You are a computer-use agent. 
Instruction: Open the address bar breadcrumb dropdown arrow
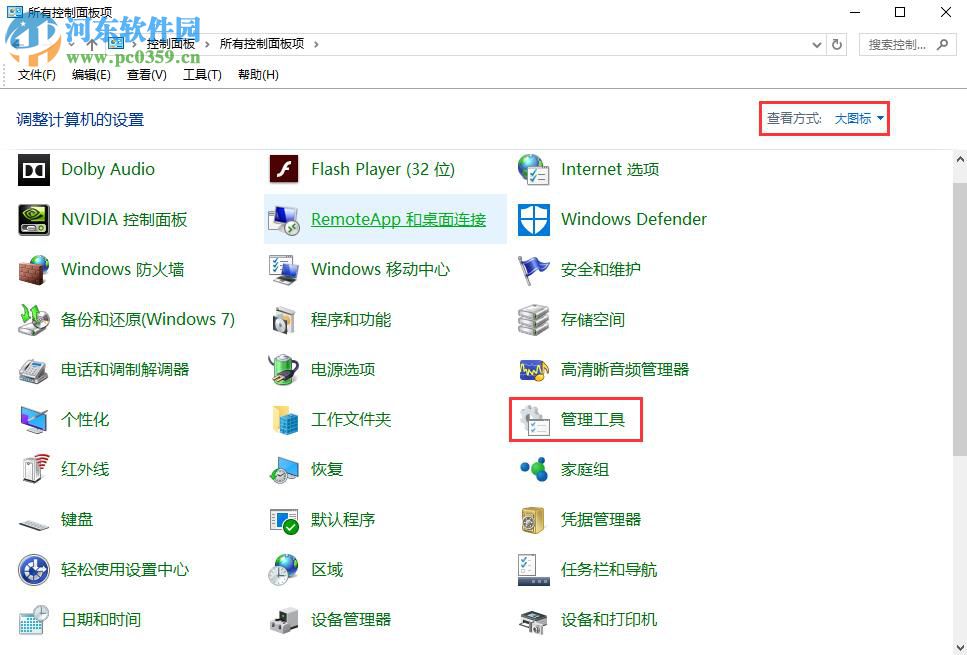pyautogui.click(x=817, y=44)
